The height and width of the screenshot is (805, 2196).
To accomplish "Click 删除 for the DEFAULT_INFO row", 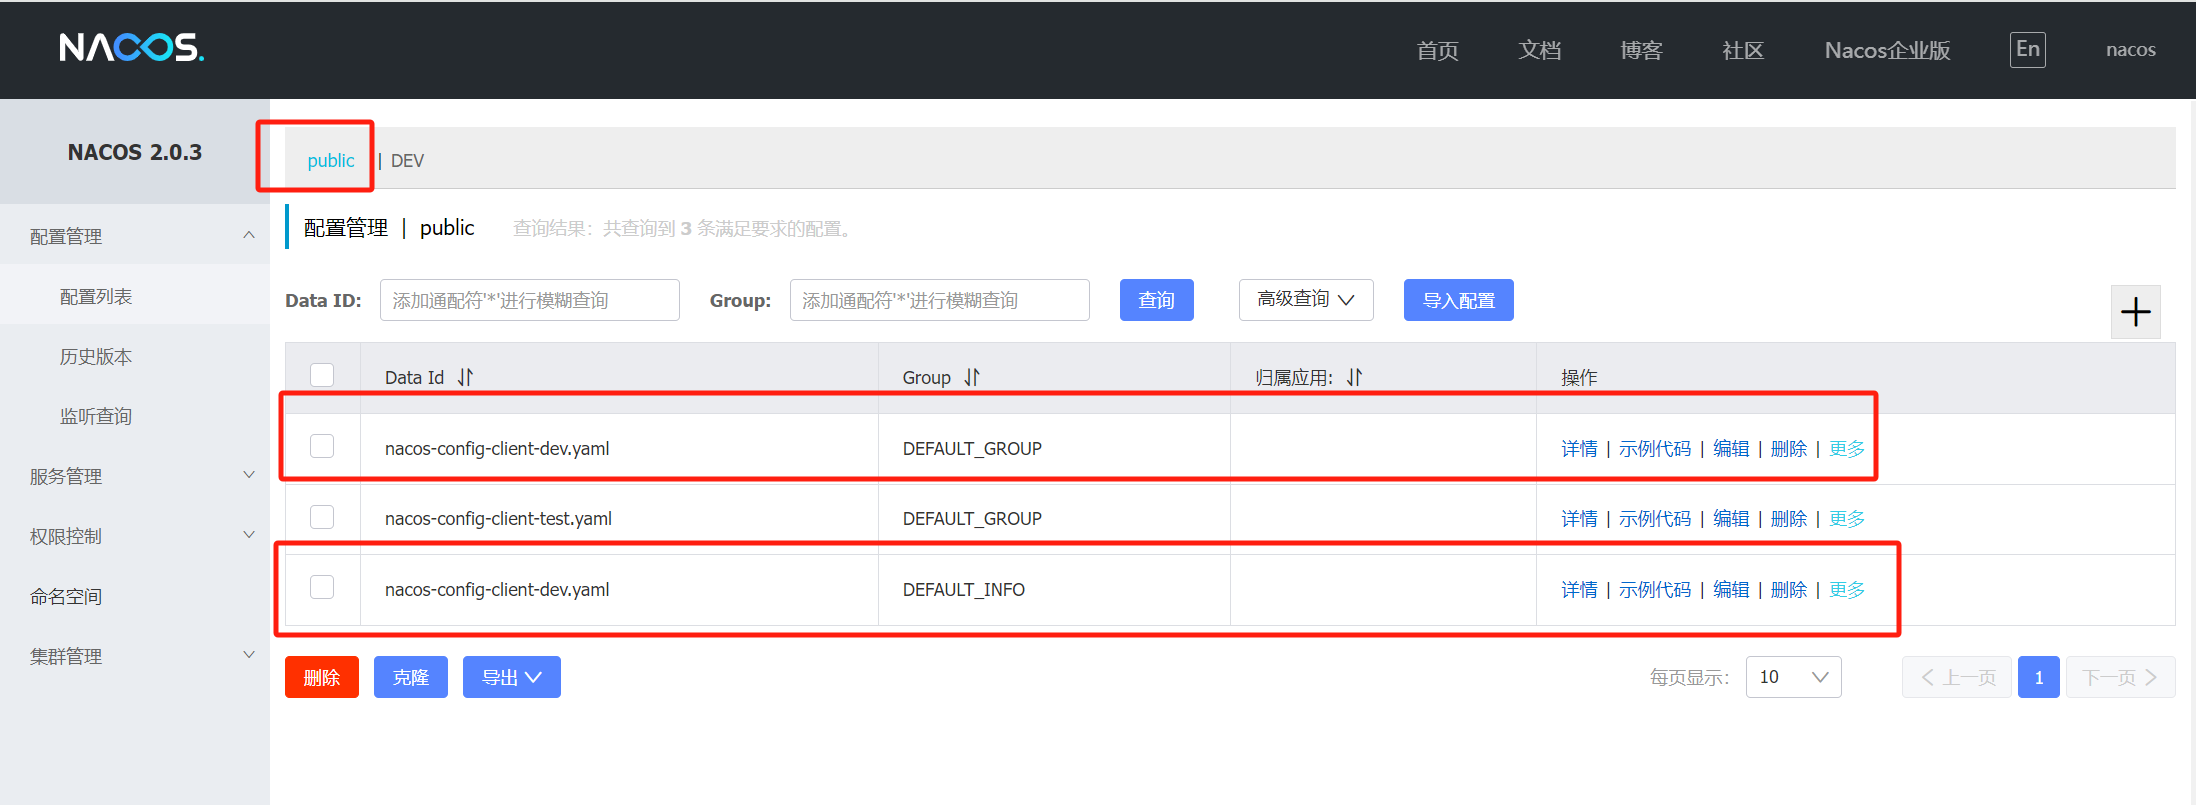I will 1789,590.
